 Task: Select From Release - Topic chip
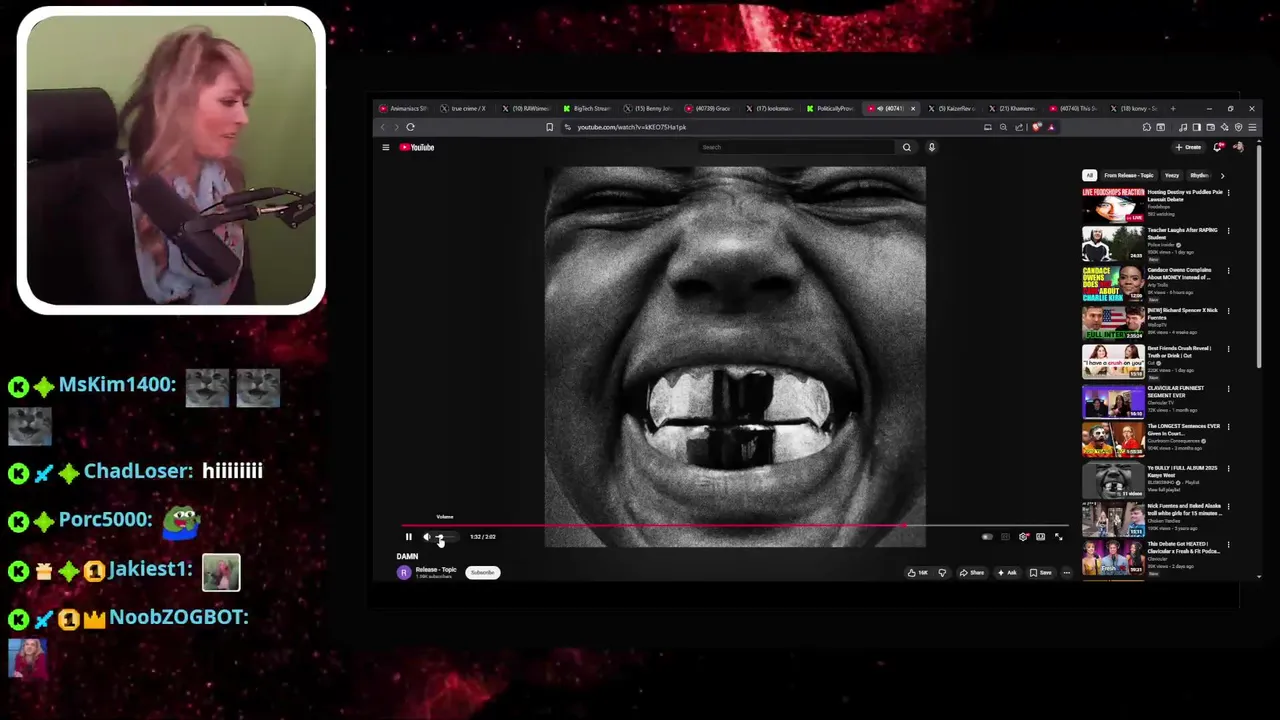(x=1129, y=175)
